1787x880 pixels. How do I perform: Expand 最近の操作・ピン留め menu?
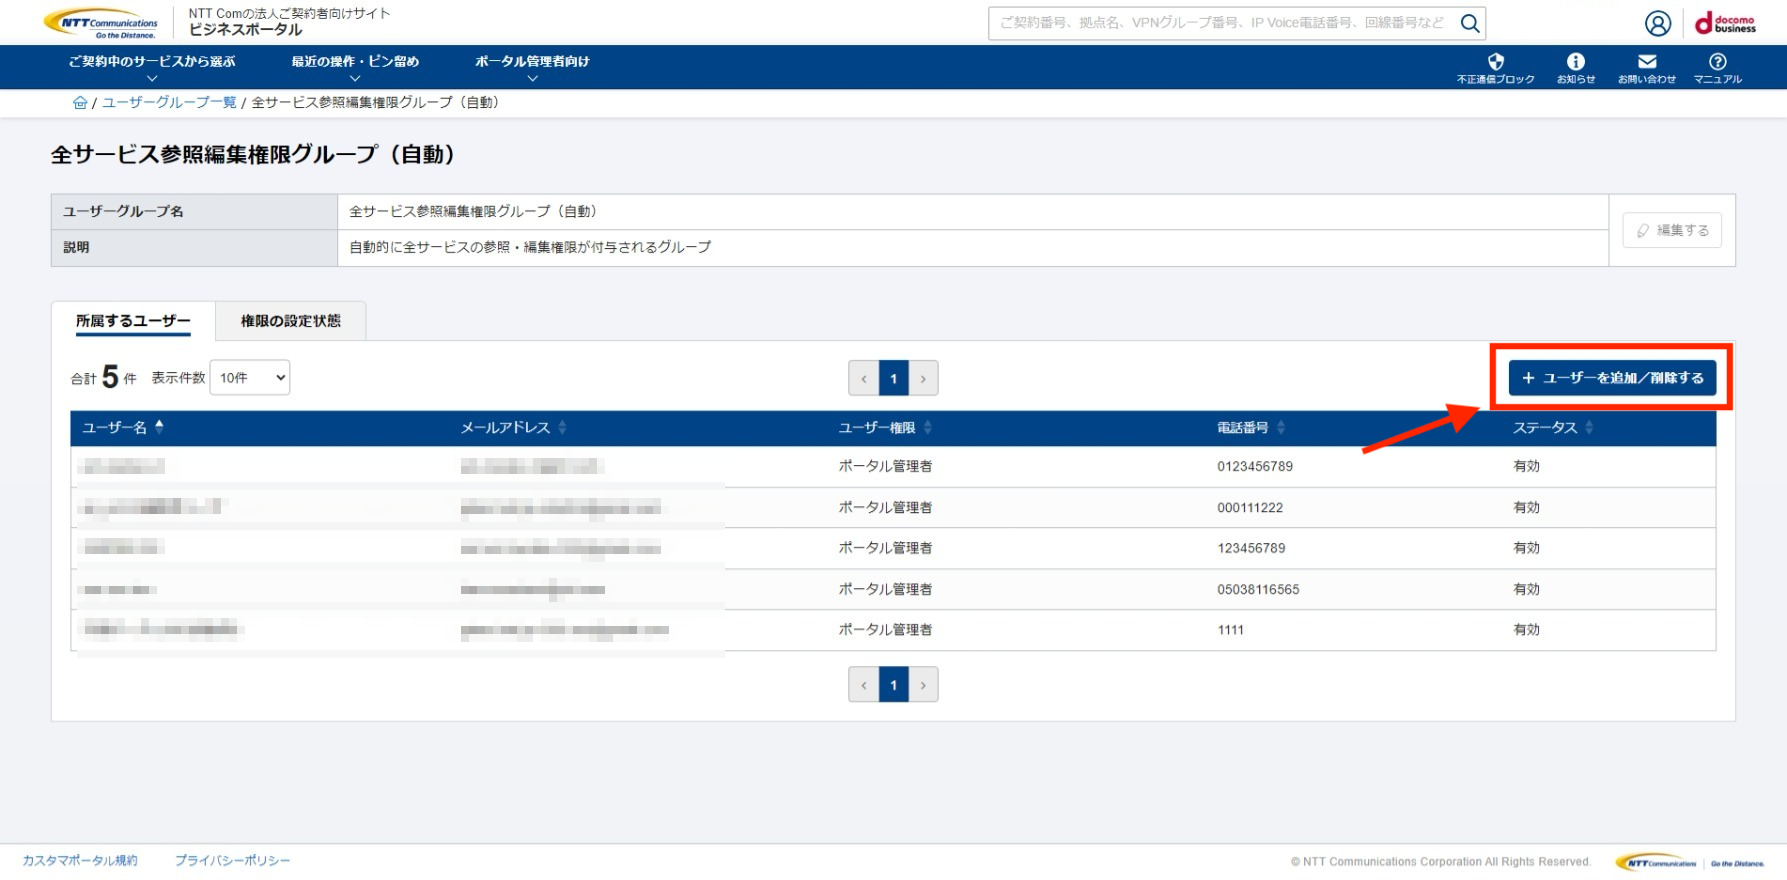pyautogui.click(x=355, y=67)
